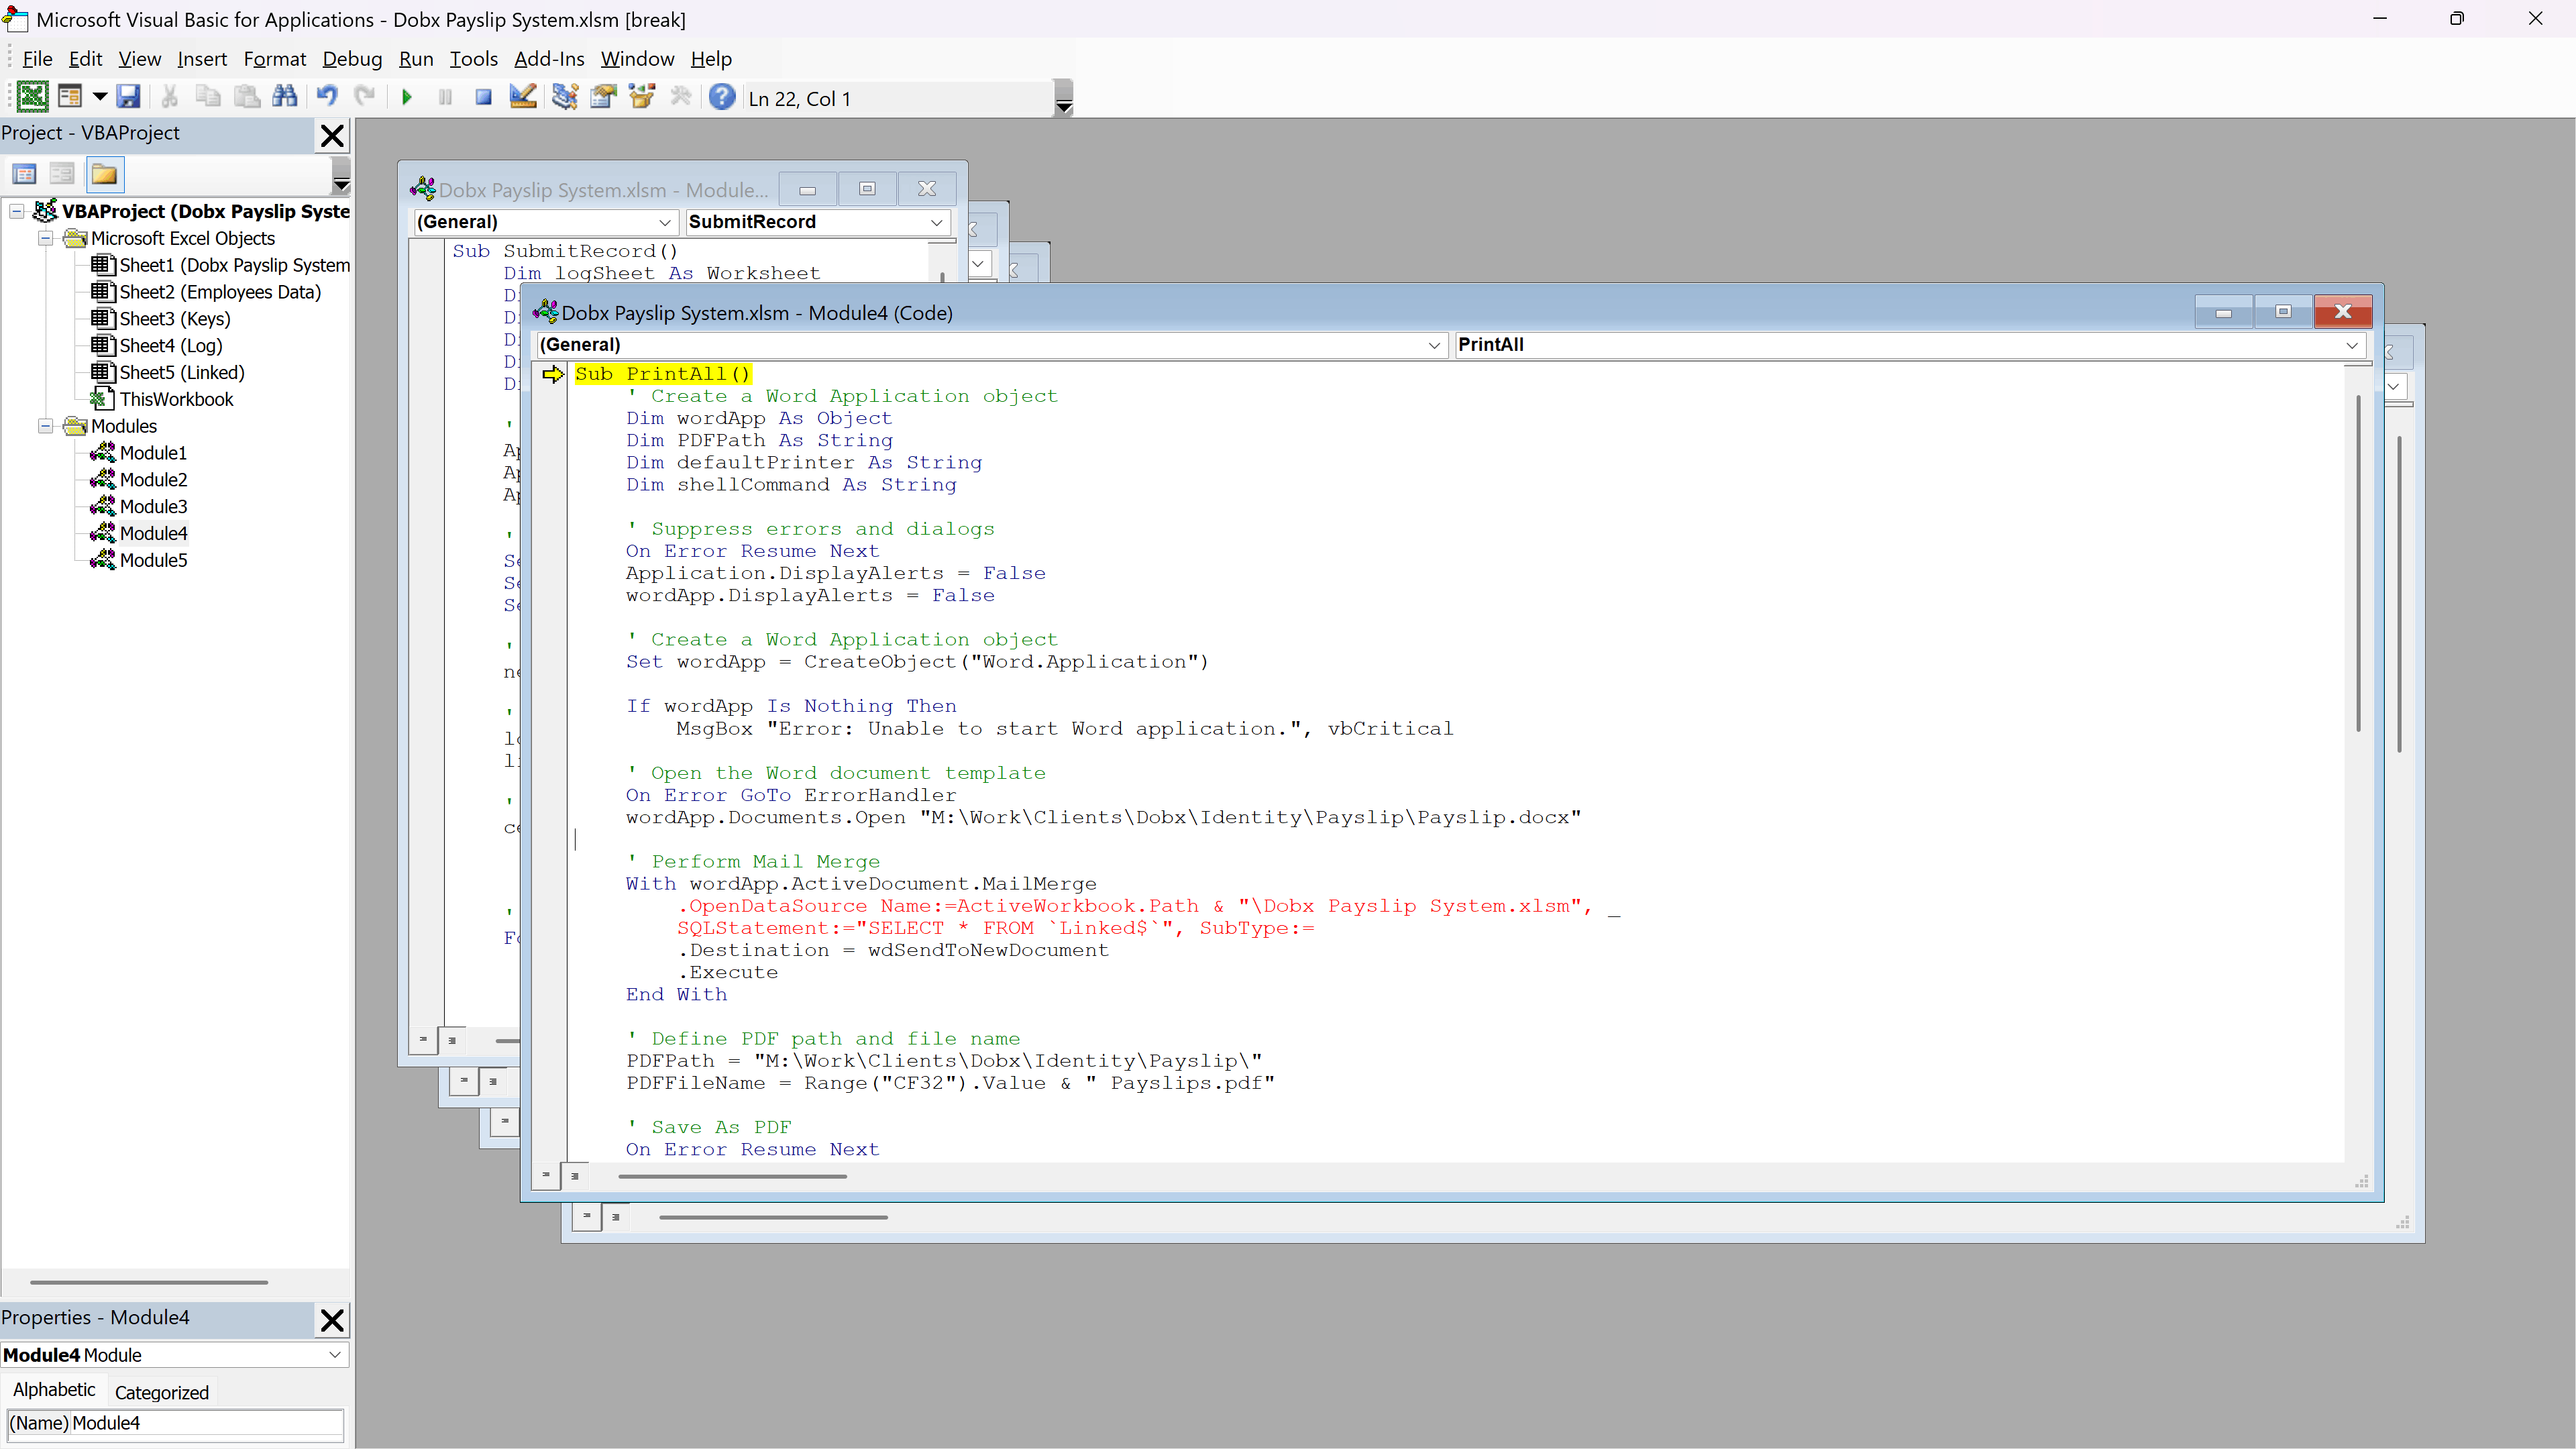Toggle Design Mode icon
The width and height of the screenshot is (2576, 1449).
[522, 97]
